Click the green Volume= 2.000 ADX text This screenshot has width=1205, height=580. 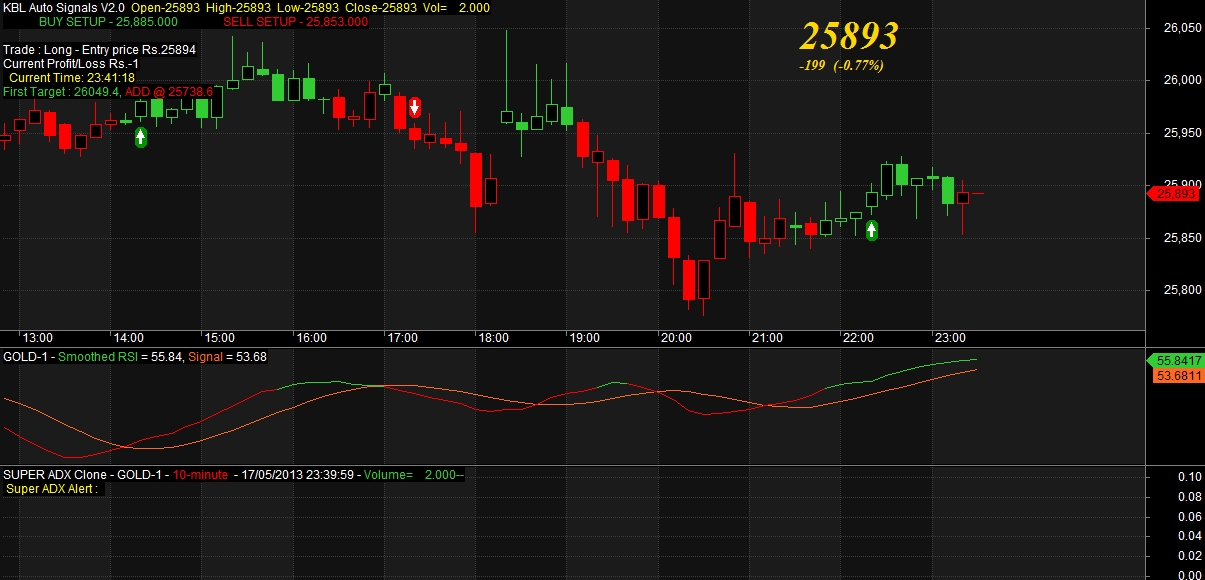[x=413, y=475]
